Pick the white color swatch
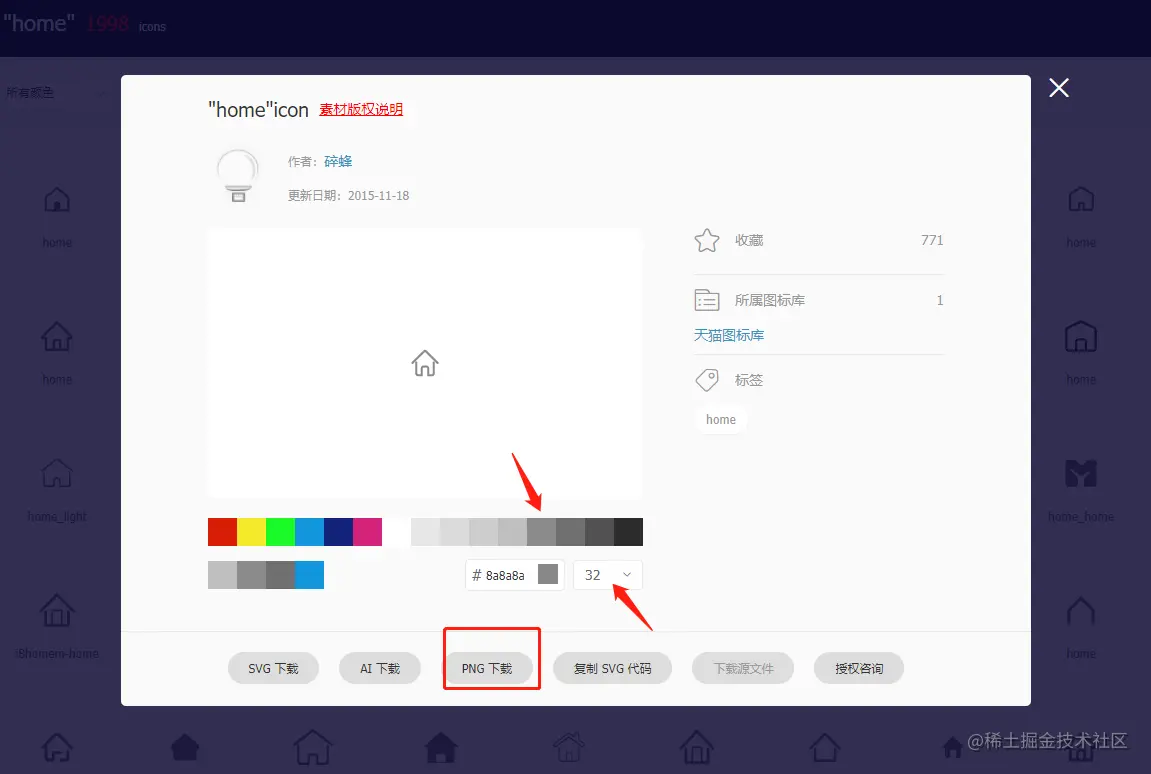This screenshot has width=1151, height=774. [x=396, y=532]
